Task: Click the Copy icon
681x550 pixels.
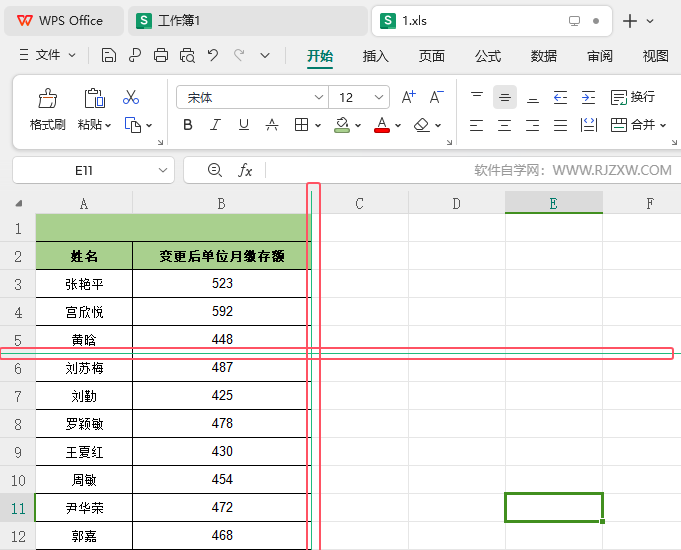Action: 133,125
